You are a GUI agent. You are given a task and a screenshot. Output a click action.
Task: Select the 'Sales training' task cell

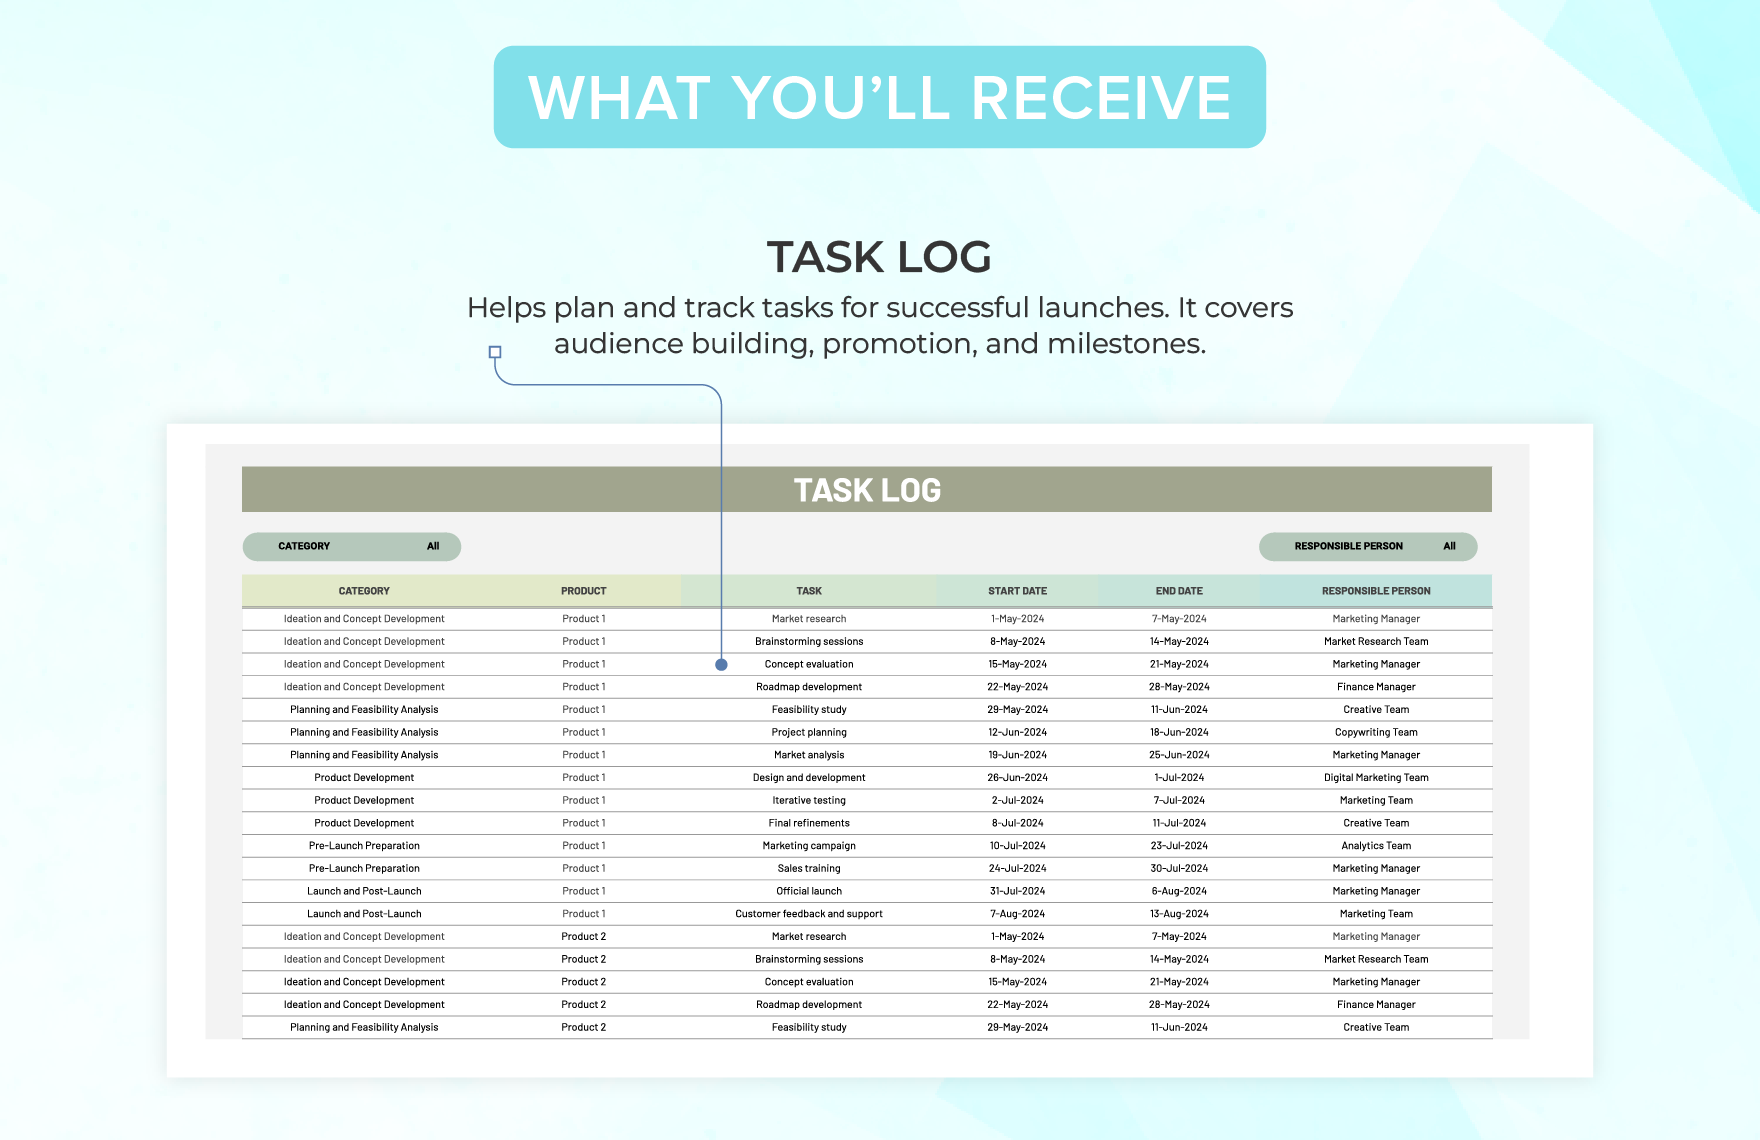tap(809, 868)
